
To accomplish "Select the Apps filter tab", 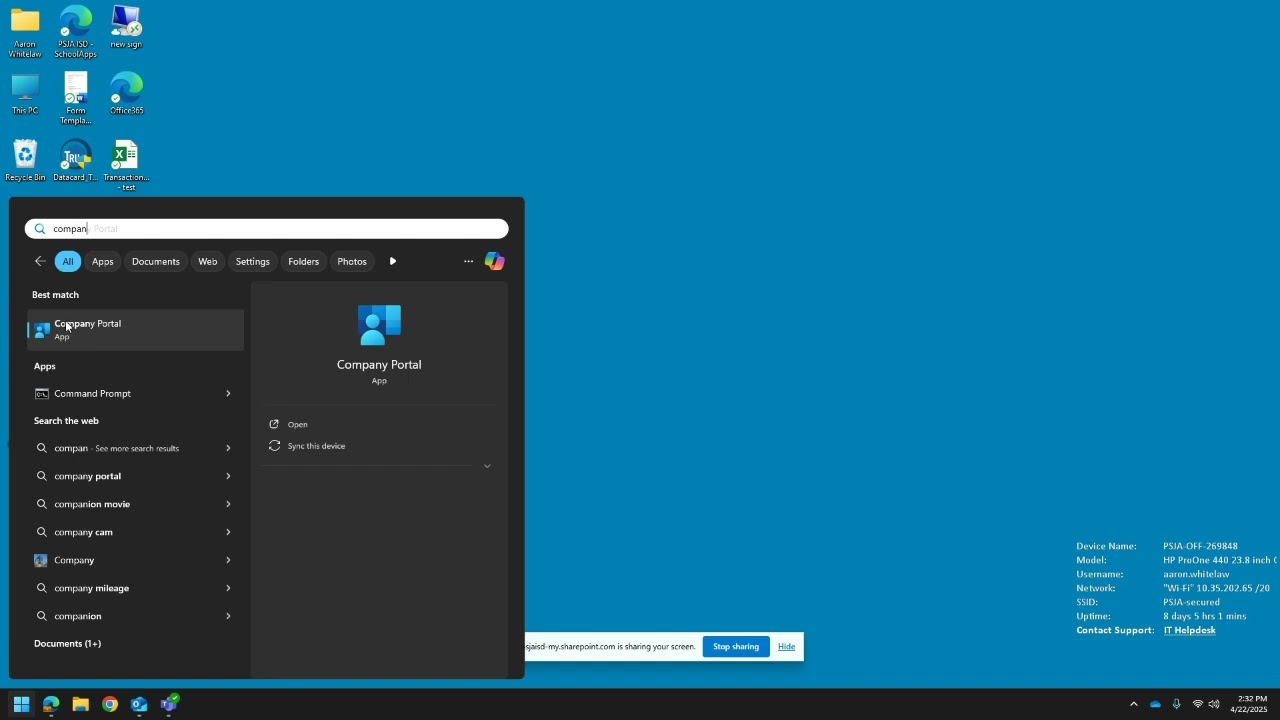I will point(103,261).
